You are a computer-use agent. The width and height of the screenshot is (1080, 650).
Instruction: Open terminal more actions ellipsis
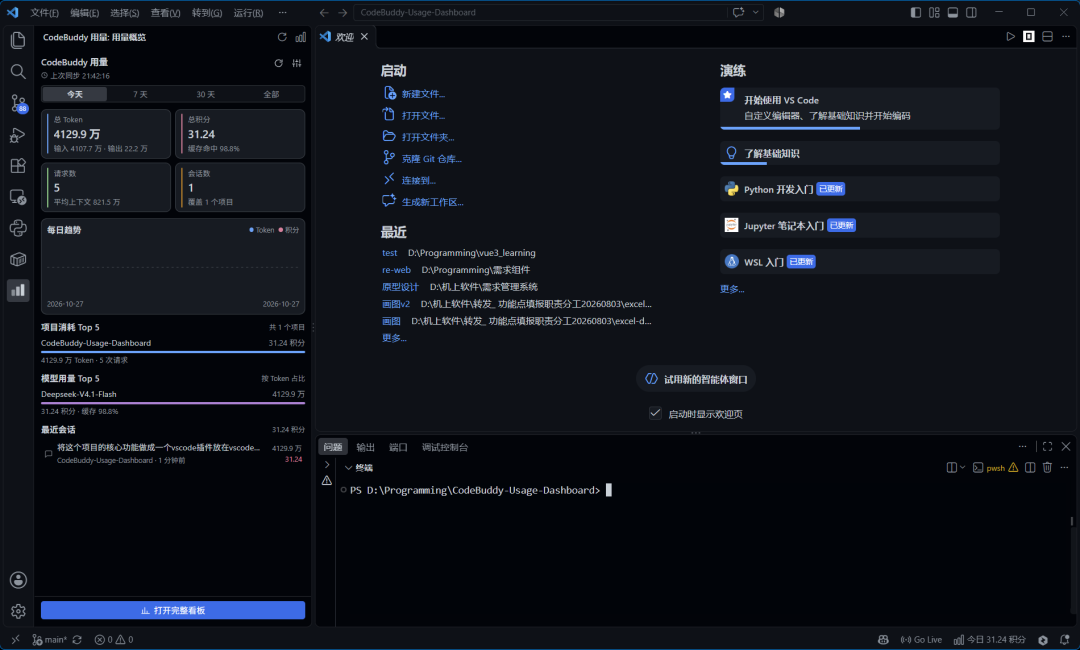(1064, 467)
